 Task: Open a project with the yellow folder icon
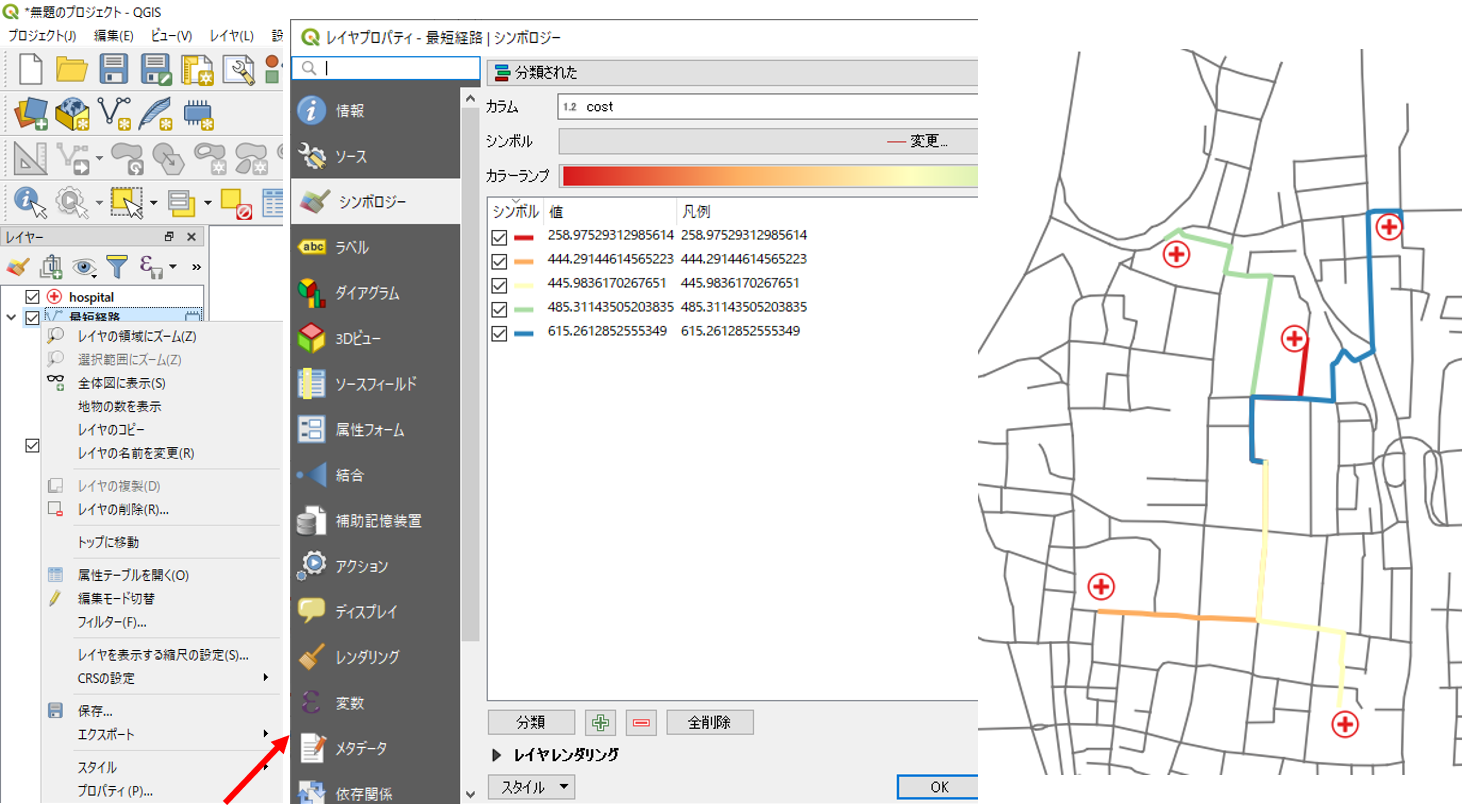tap(72, 69)
